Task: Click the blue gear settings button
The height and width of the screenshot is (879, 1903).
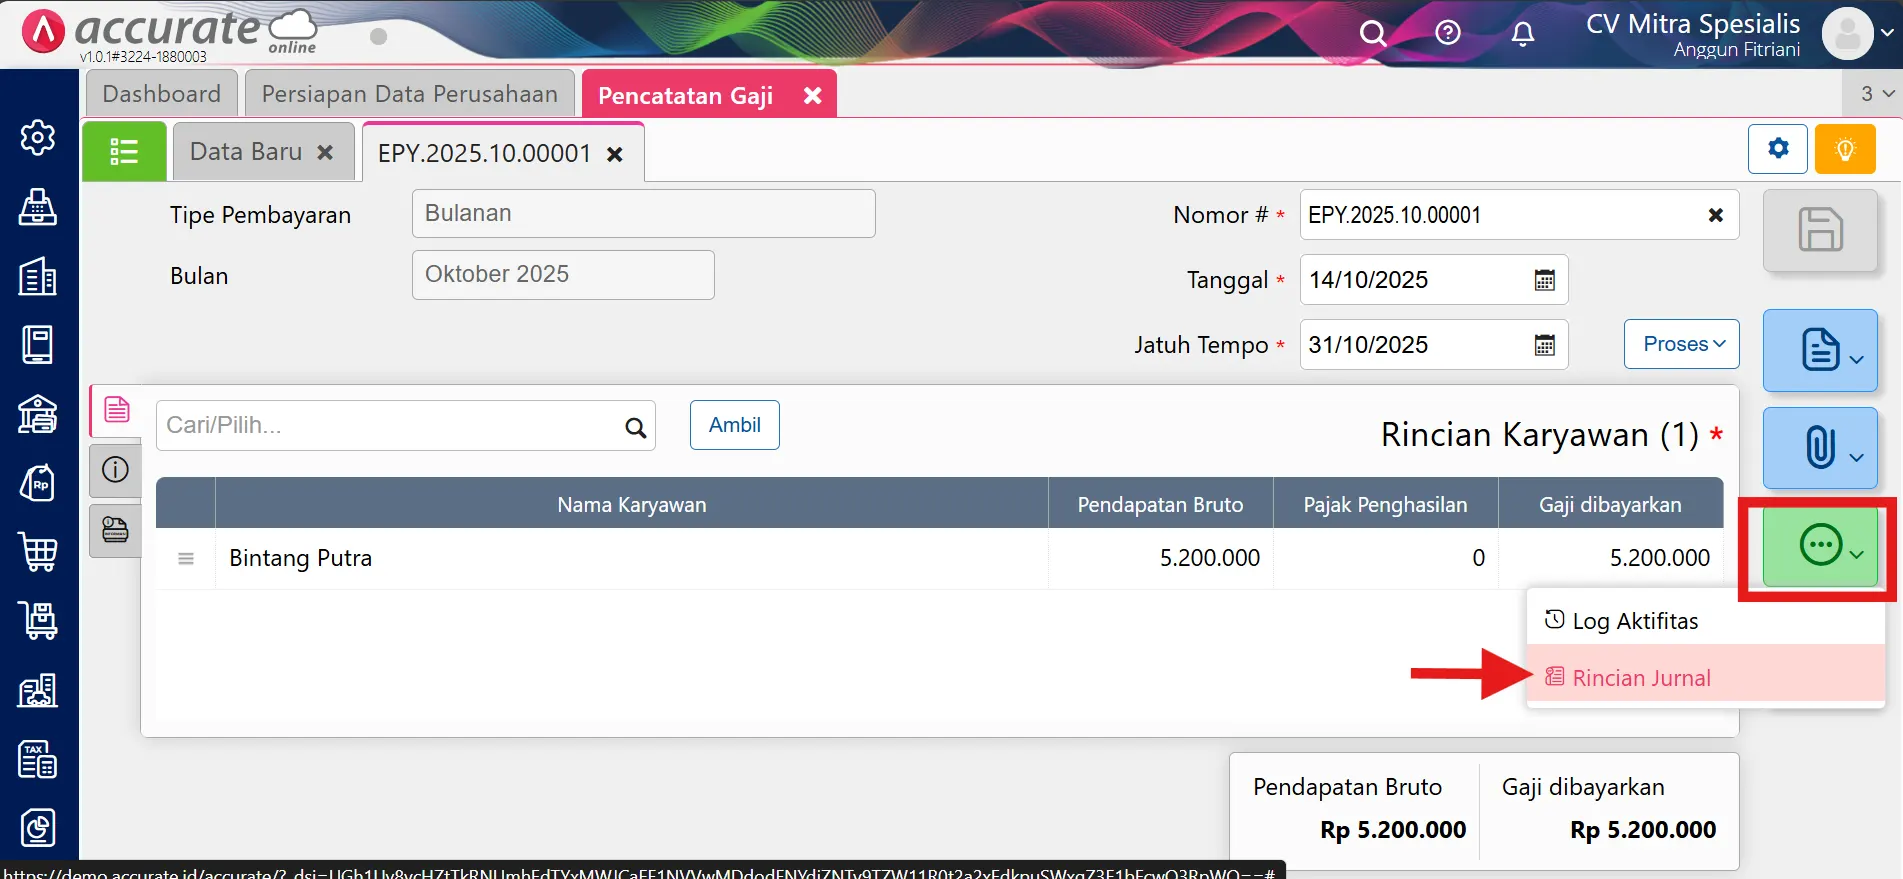Action: point(1777,150)
